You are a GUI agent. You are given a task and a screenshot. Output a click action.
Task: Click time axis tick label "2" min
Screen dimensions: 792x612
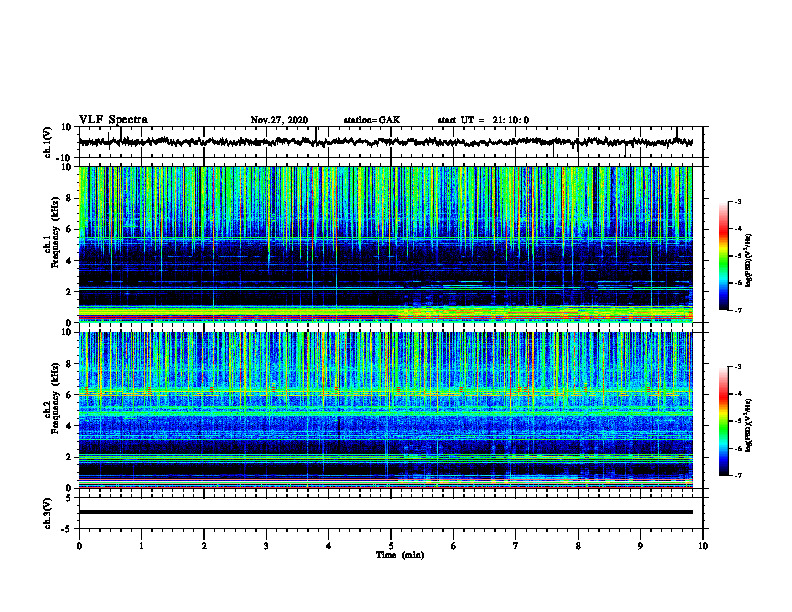coord(204,546)
